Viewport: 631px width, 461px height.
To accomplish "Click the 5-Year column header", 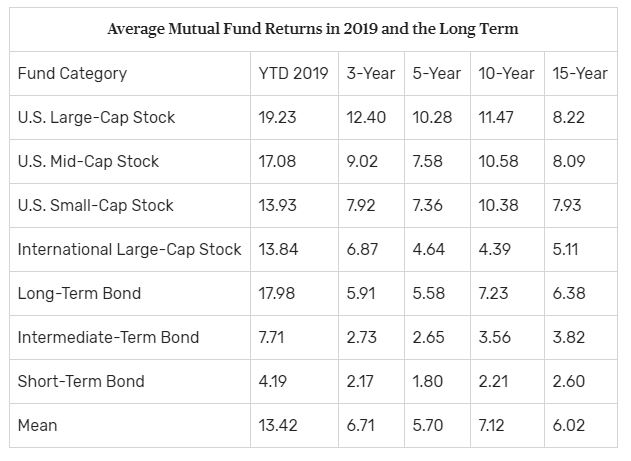I will pyautogui.click(x=436, y=74).
